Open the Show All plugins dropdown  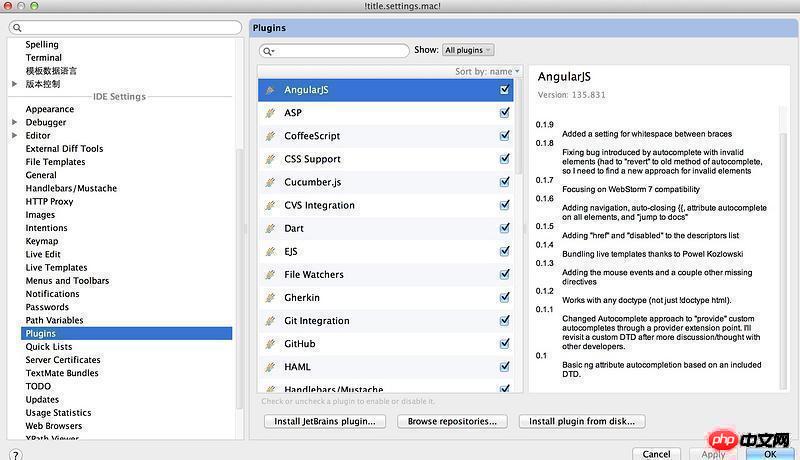[x=468, y=50]
